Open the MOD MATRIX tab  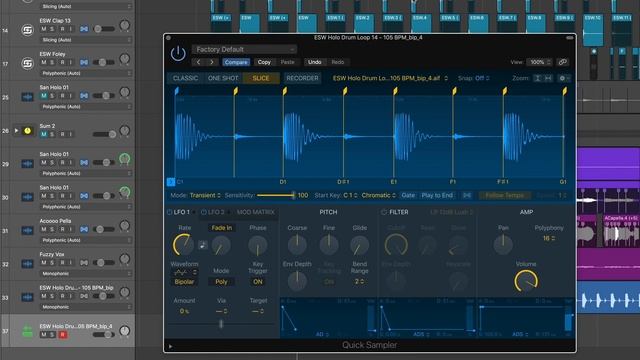(256, 212)
